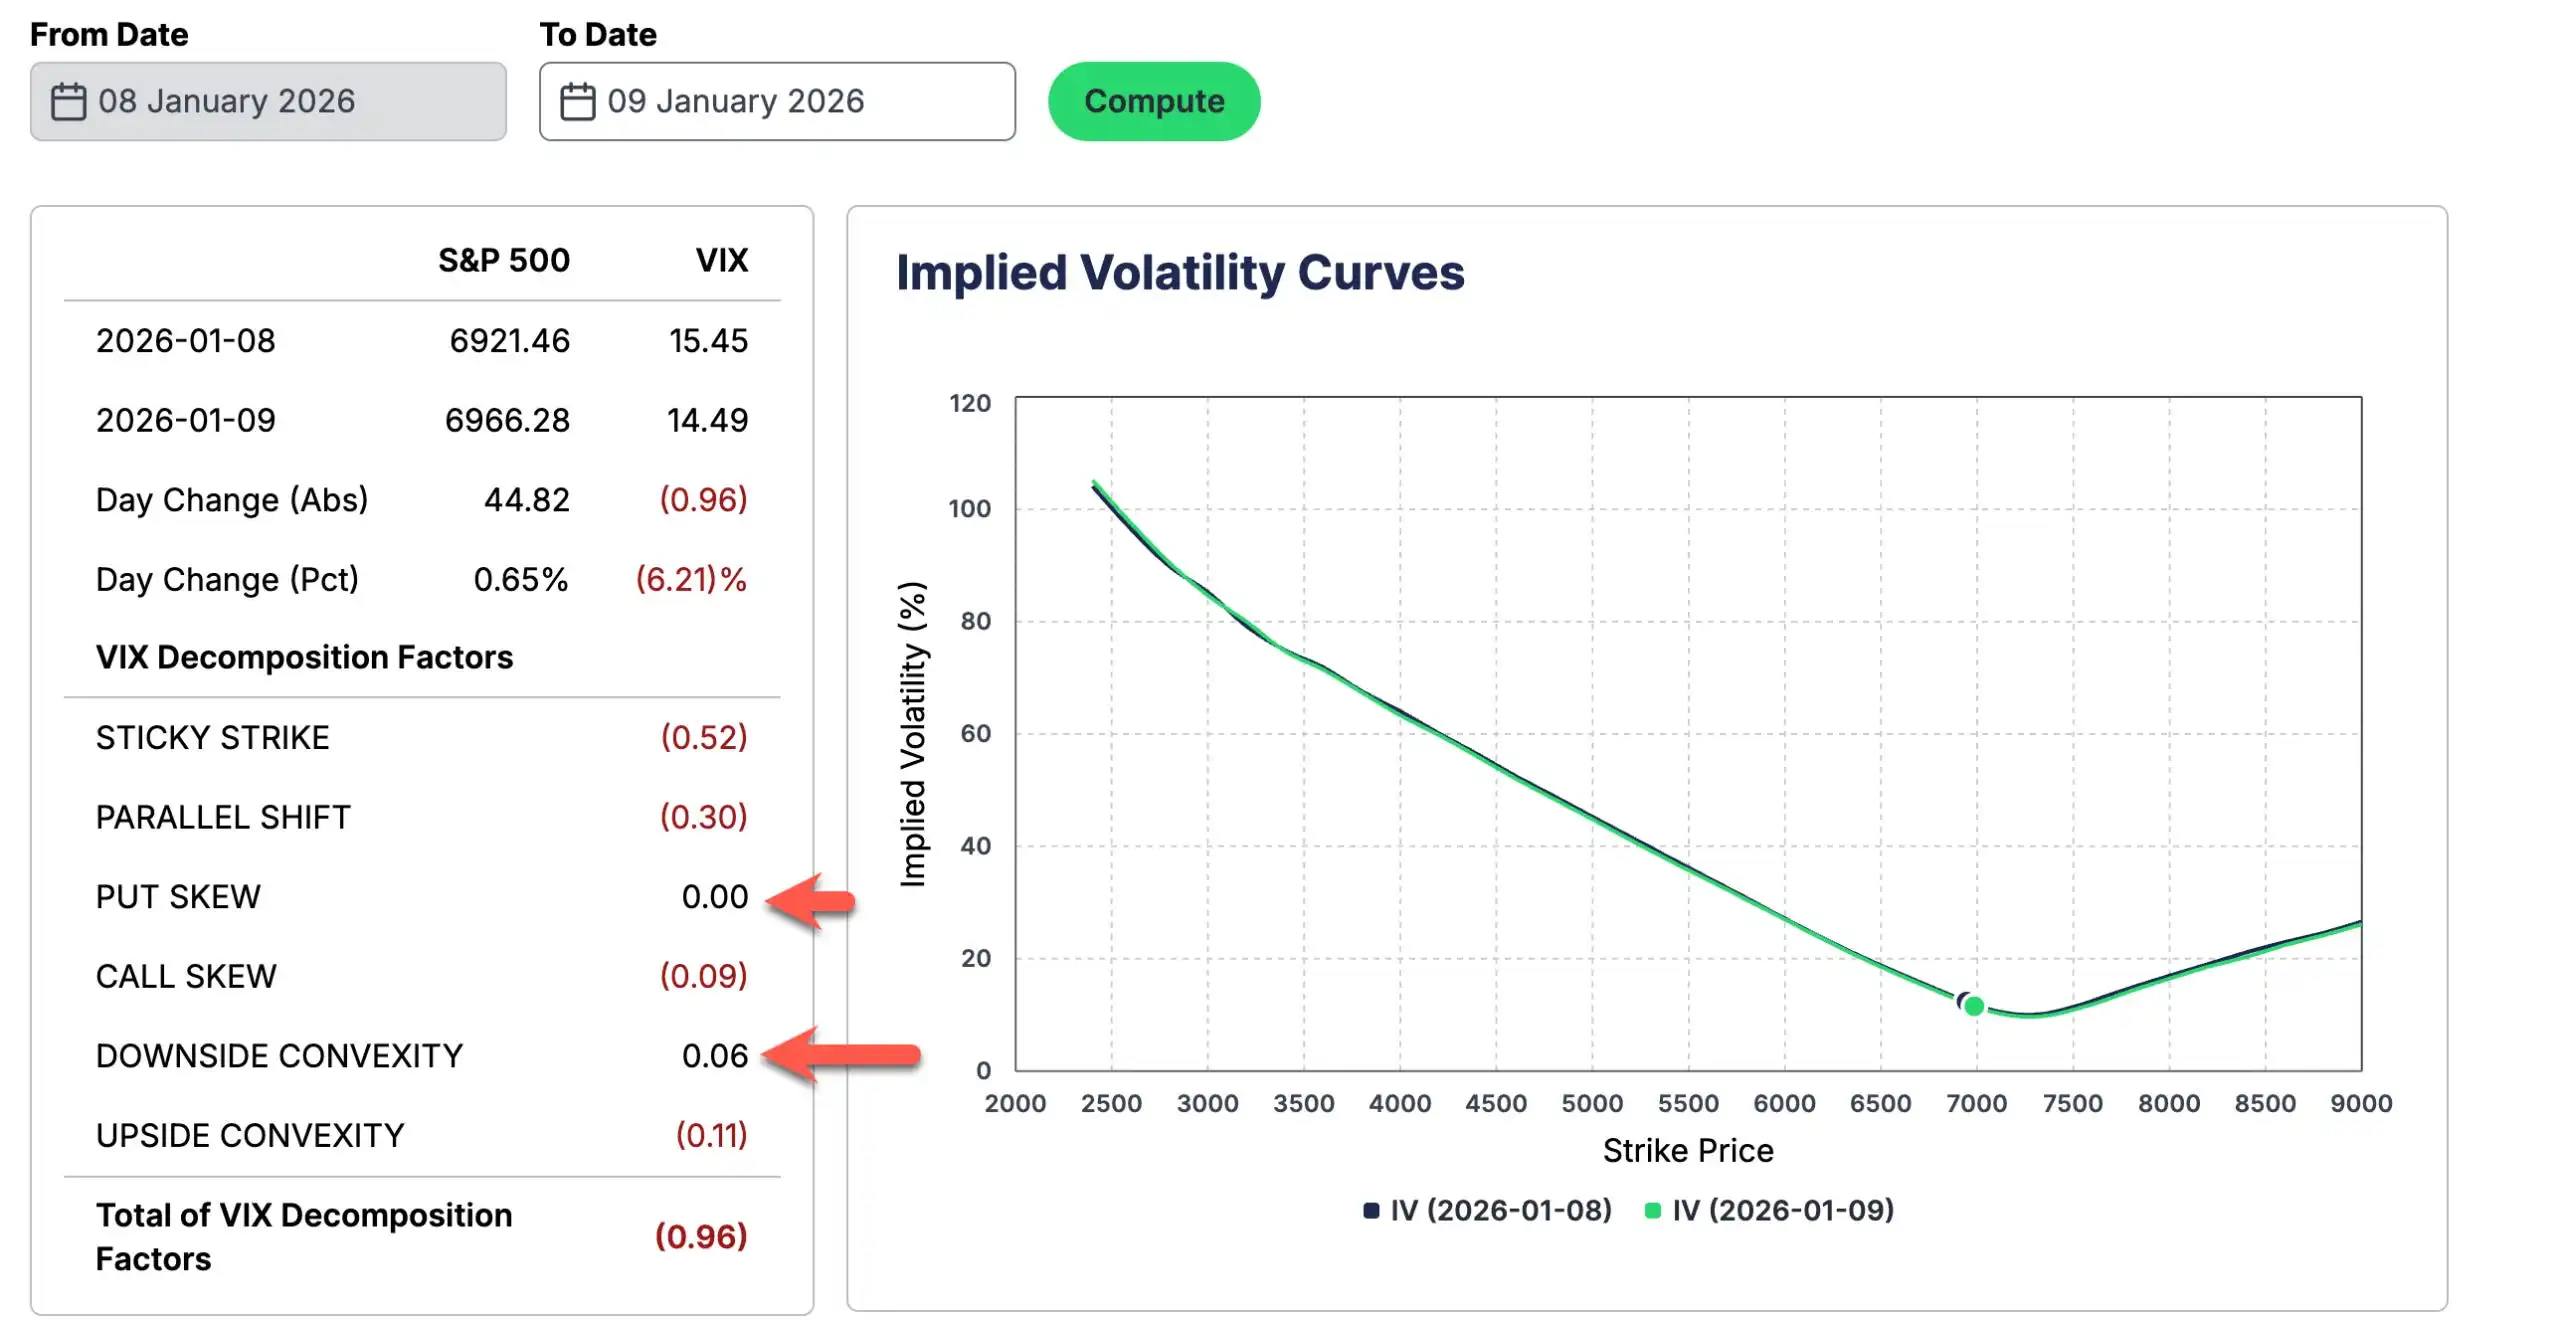Click the Total of VIX Decomposition Factors row
2560x1321 pixels.
click(x=422, y=1237)
